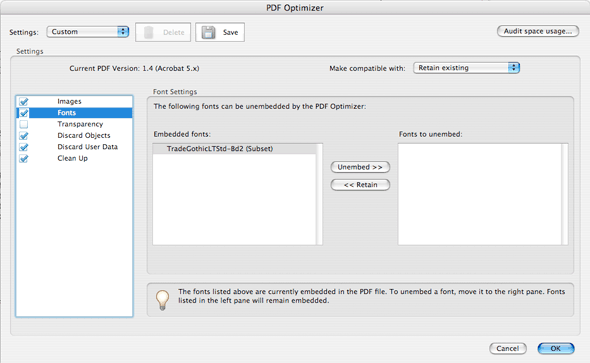
Task: Click Cancel to dismiss the dialog
Action: coord(508,348)
